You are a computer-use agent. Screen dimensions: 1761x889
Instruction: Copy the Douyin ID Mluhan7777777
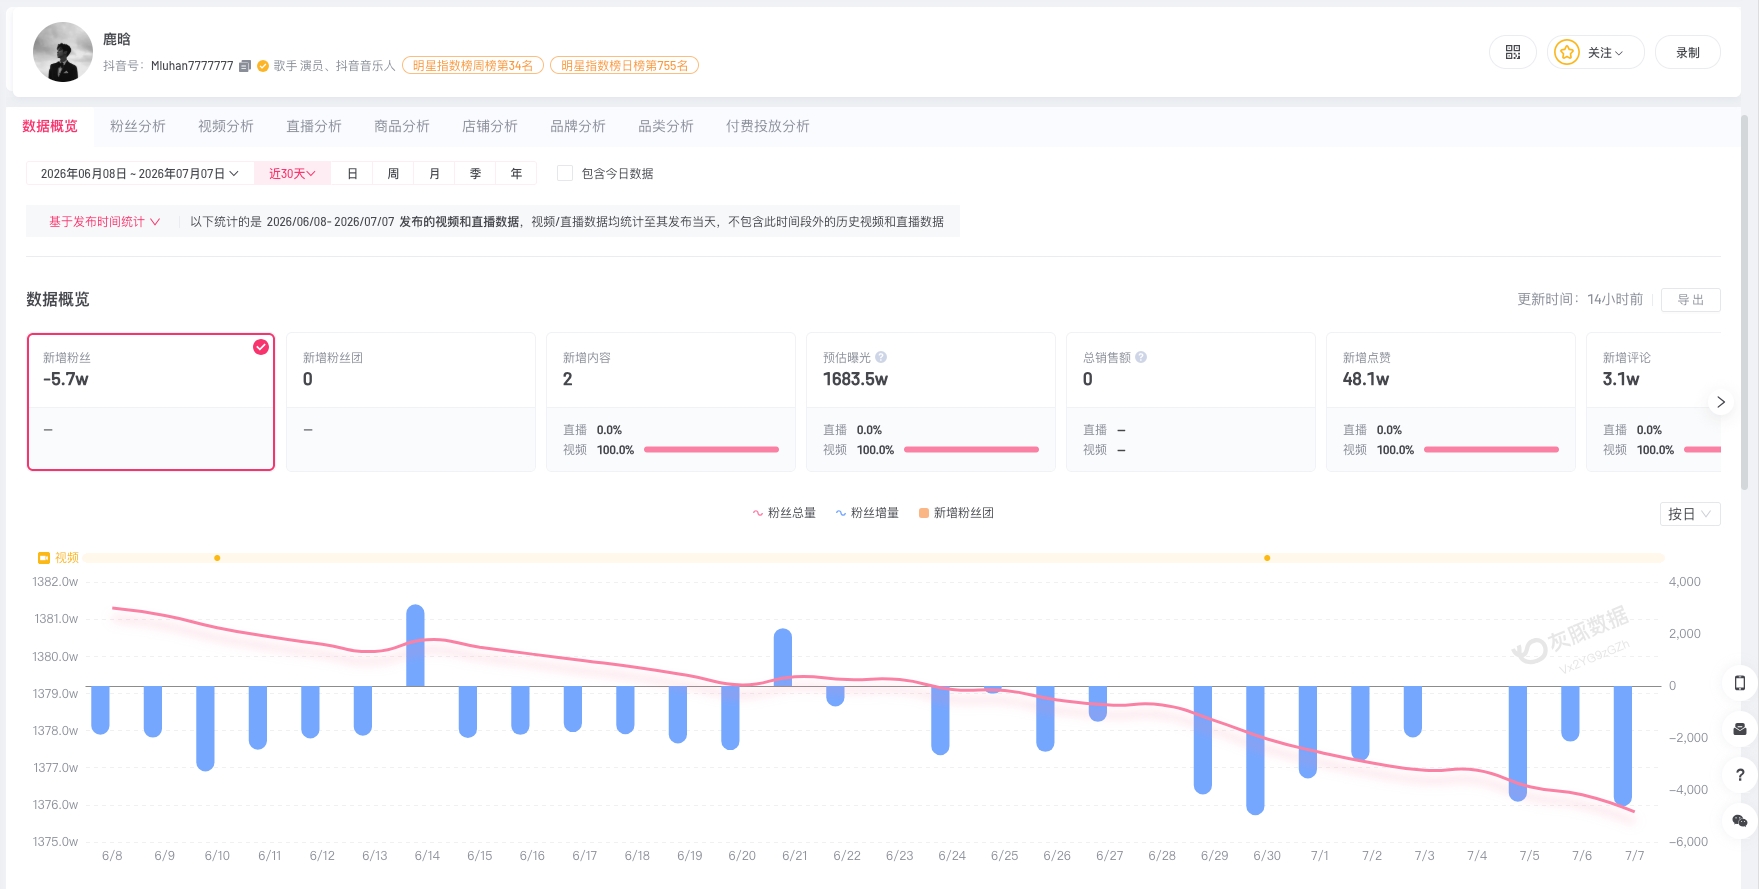[x=244, y=66]
